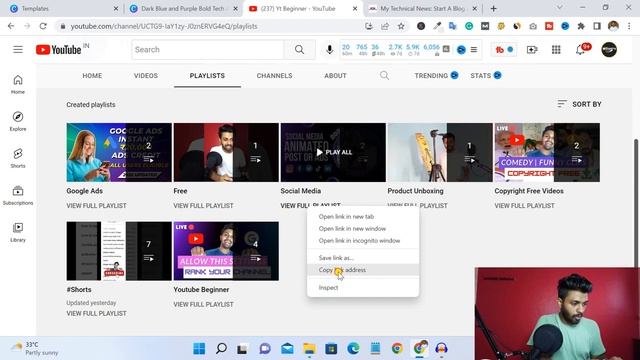Share this page icon in address bar
This screenshot has height=360, width=640.
coord(384,26)
